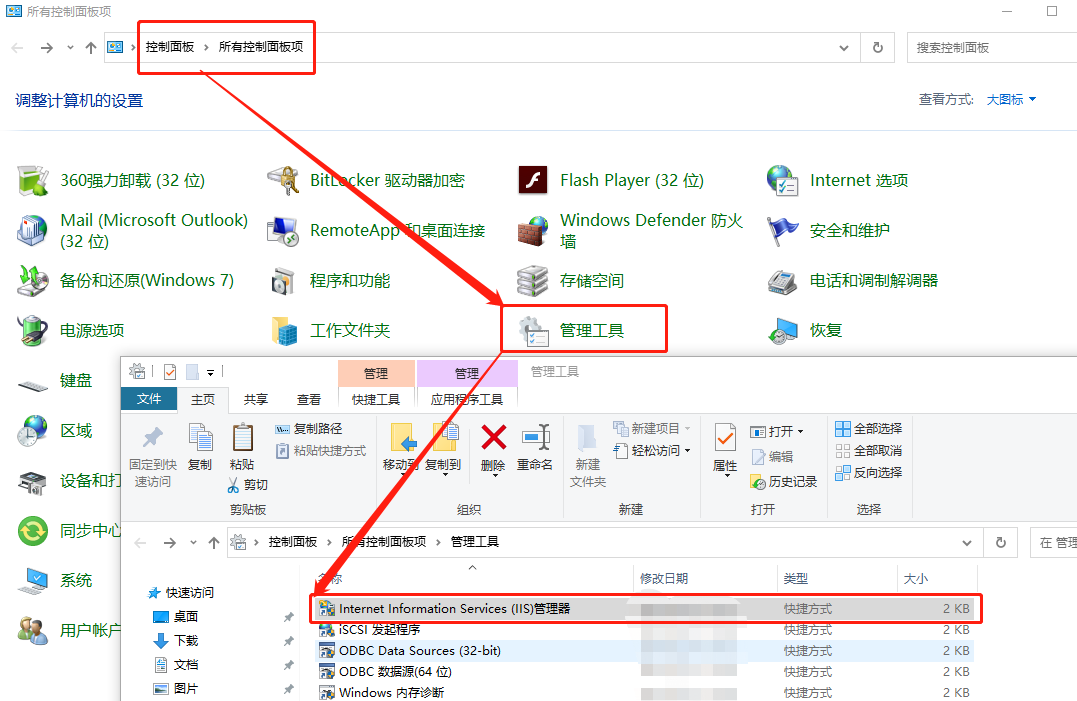1077x701 pixels.
Task: Click 控制面板 breadcrumb in Control Panel
Action: (x=170, y=47)
